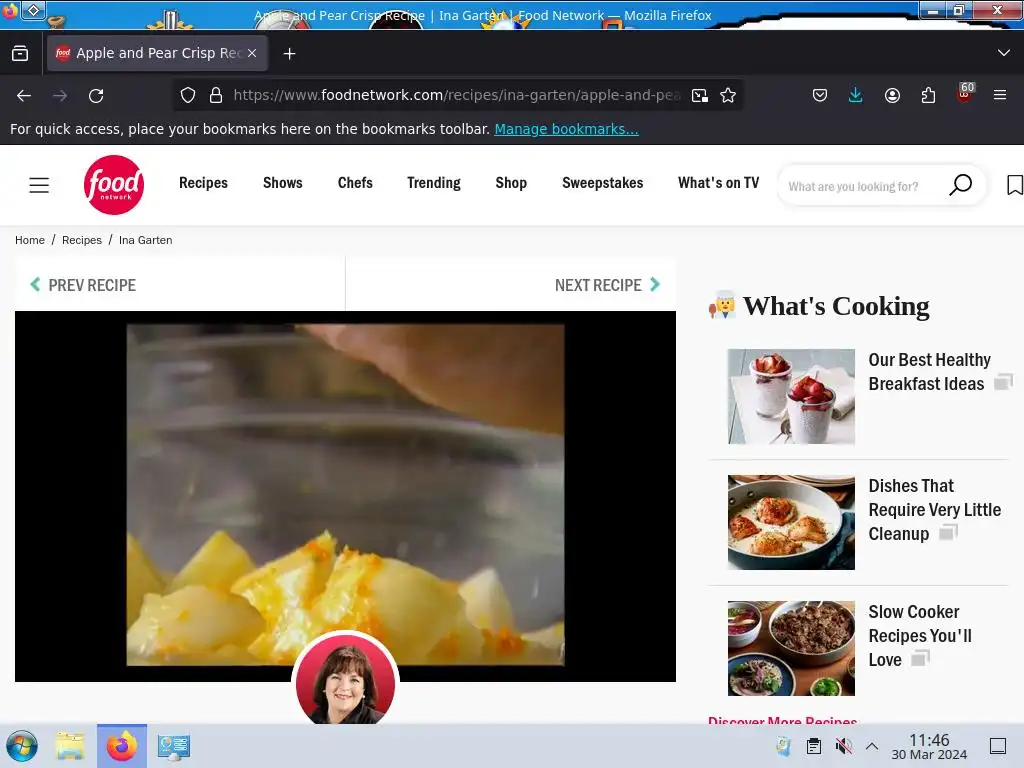Go to the Home breadcrumb link

pyautogui.click(x=30, y=240)
